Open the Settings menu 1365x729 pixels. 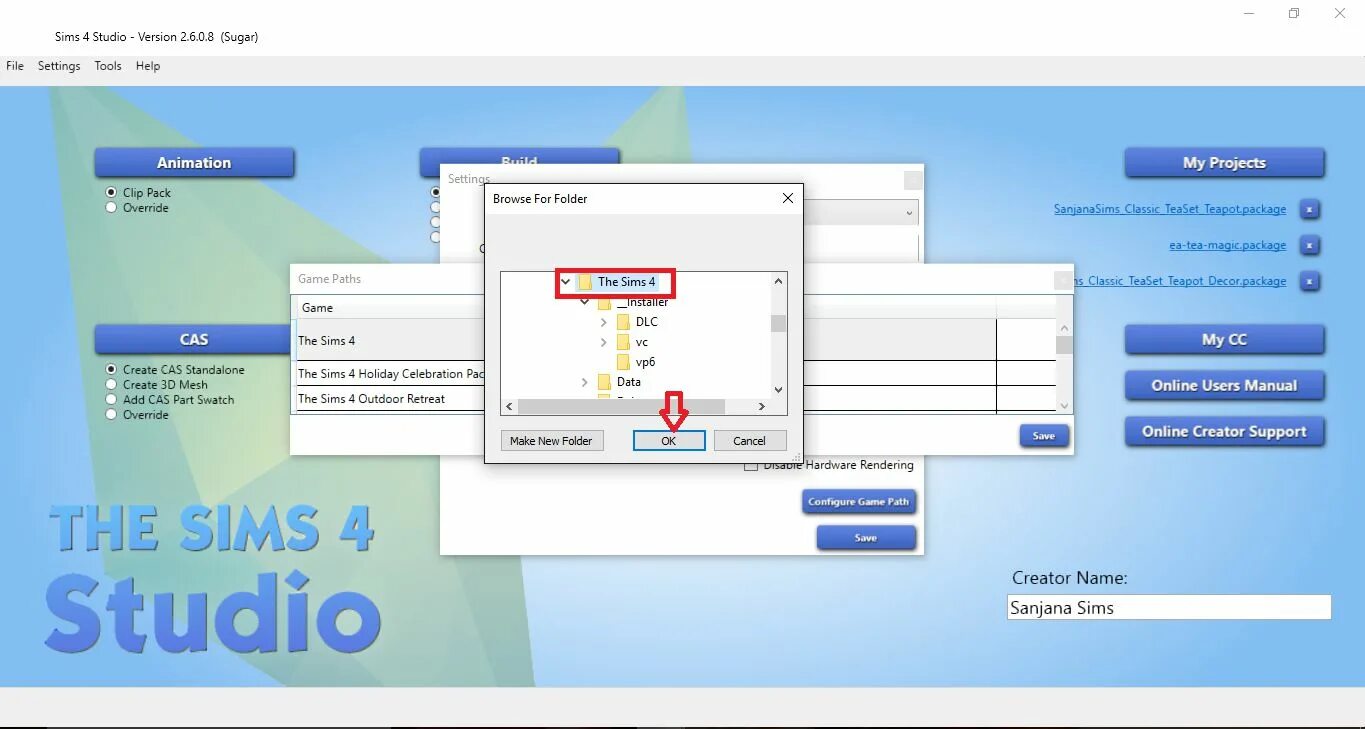coord(59,66)
